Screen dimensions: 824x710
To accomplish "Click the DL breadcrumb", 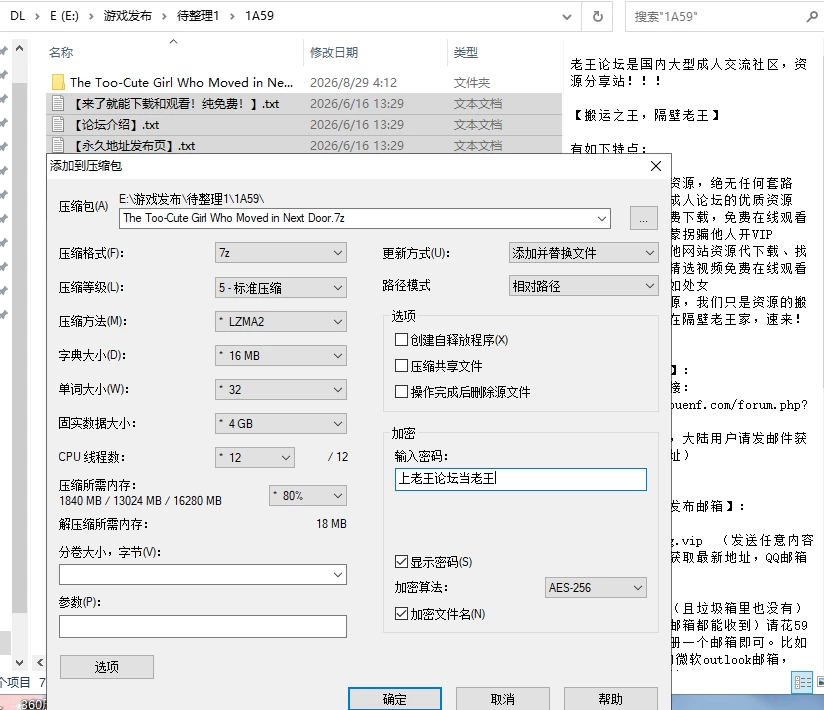I will pyautogui.click(x=17, y=16).
